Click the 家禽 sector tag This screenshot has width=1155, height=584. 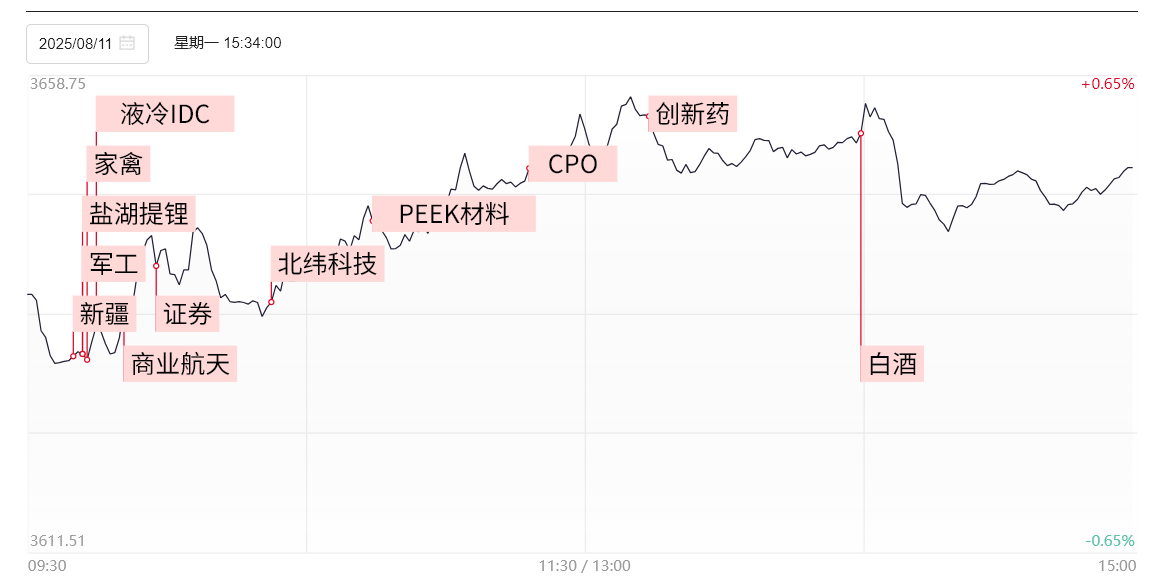[118, 164]
